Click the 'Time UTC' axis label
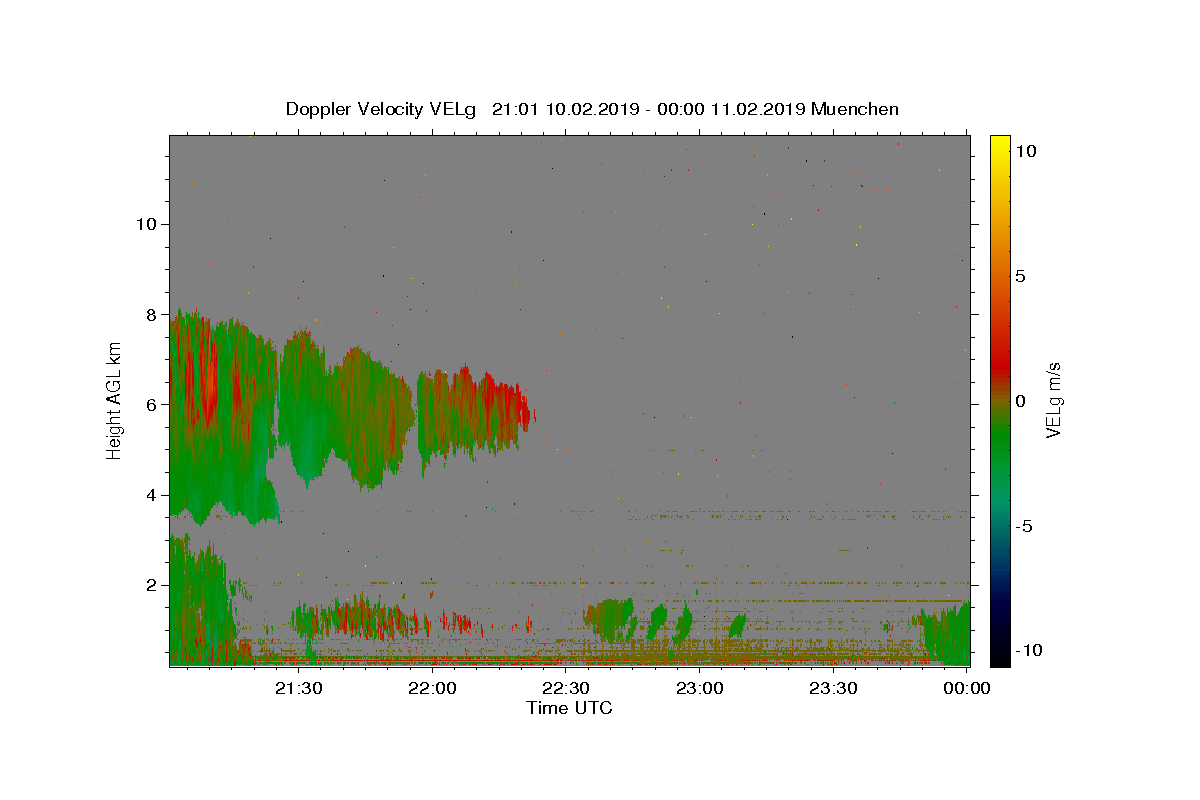Screen dimensions: 1200x800 (x=569, y=708)
